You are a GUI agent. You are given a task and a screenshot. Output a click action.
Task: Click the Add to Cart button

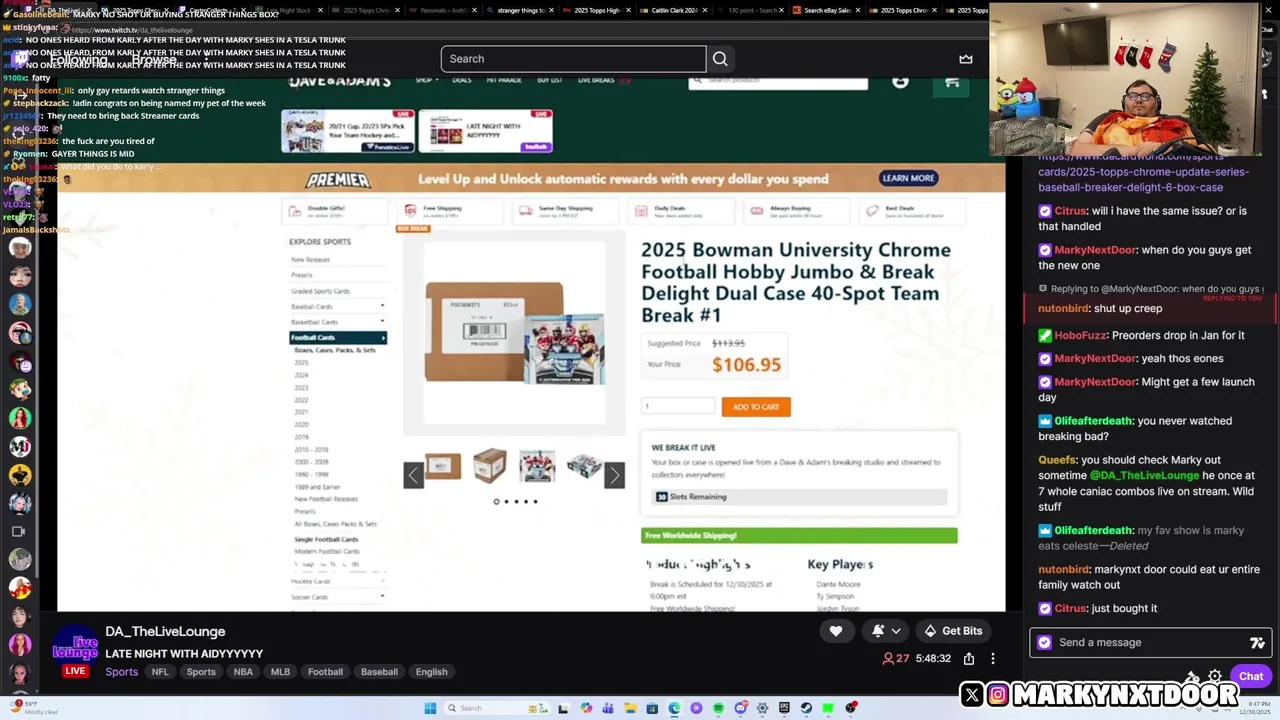(x=756, y=407)
